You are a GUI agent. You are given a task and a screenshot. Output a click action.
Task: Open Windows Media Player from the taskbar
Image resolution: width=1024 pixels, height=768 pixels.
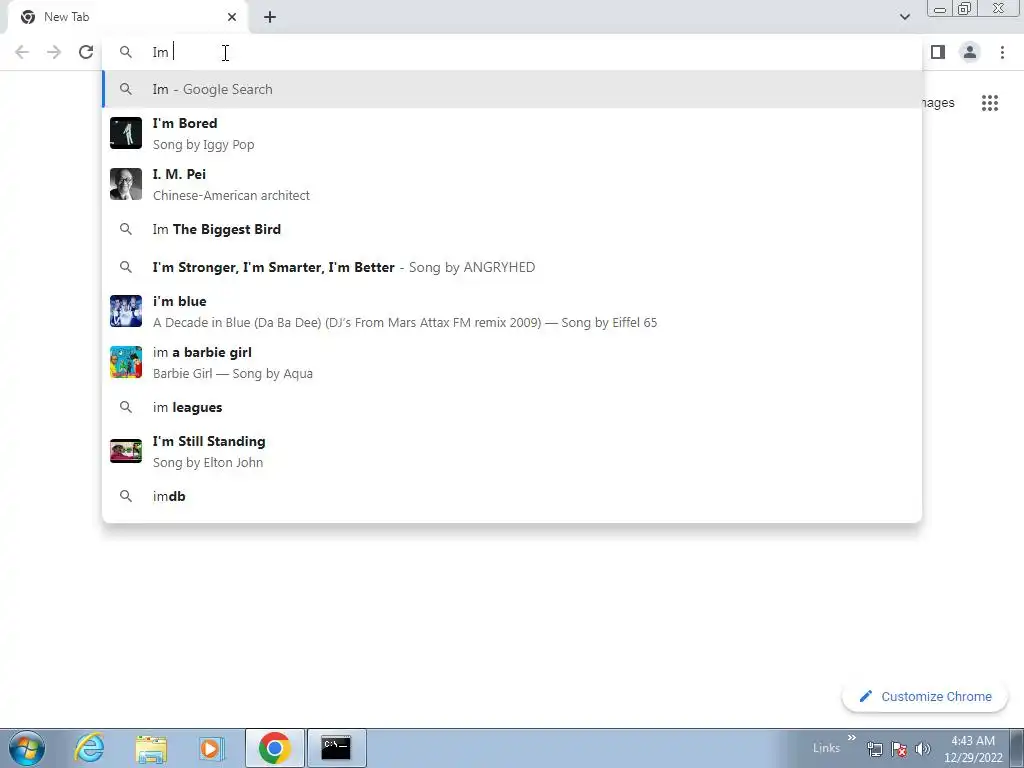pyautogui.click(x=211, y=748)
